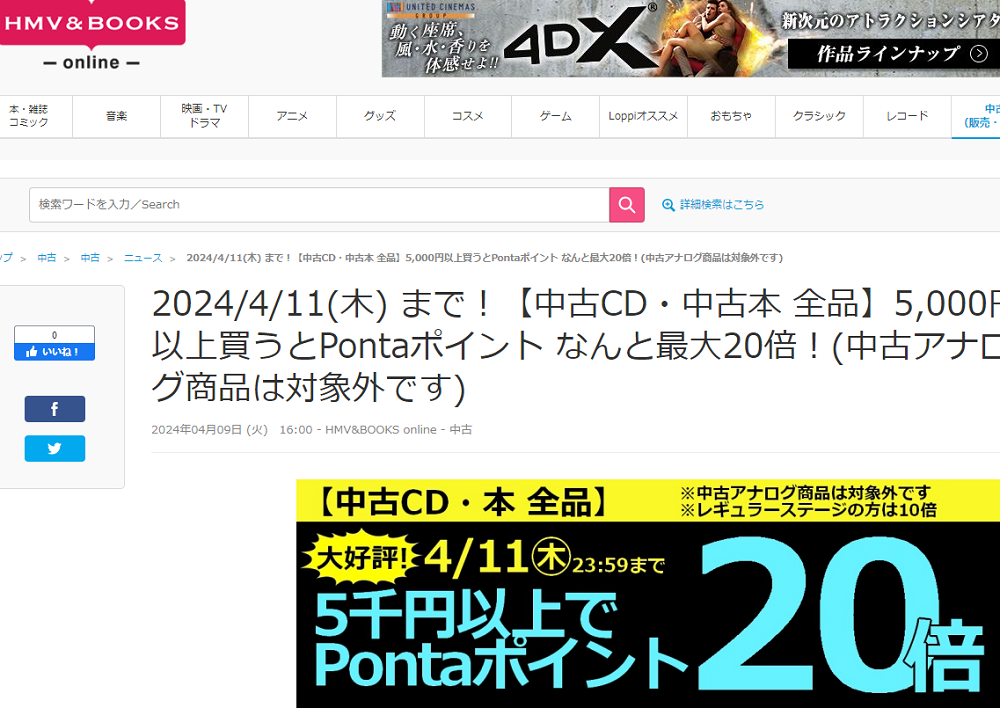This screenshot has width=1000, height=708.
Task: Share on Twitter via the bird button
Action: (55, 448)
